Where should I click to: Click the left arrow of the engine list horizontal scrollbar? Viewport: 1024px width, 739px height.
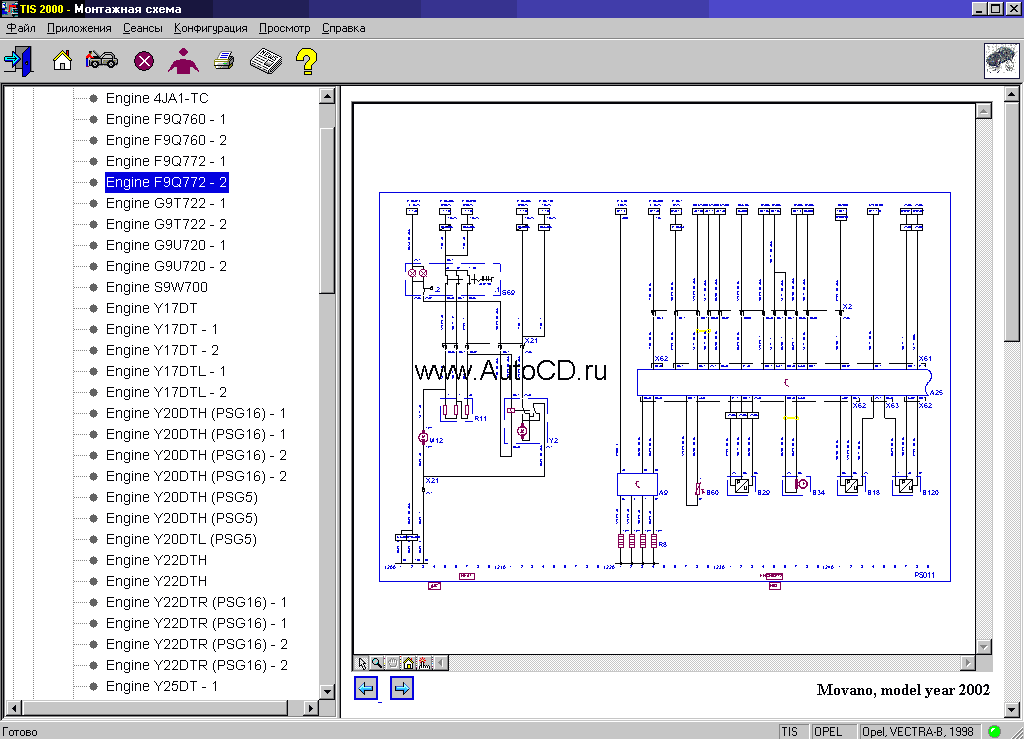[x=13, y=708]
